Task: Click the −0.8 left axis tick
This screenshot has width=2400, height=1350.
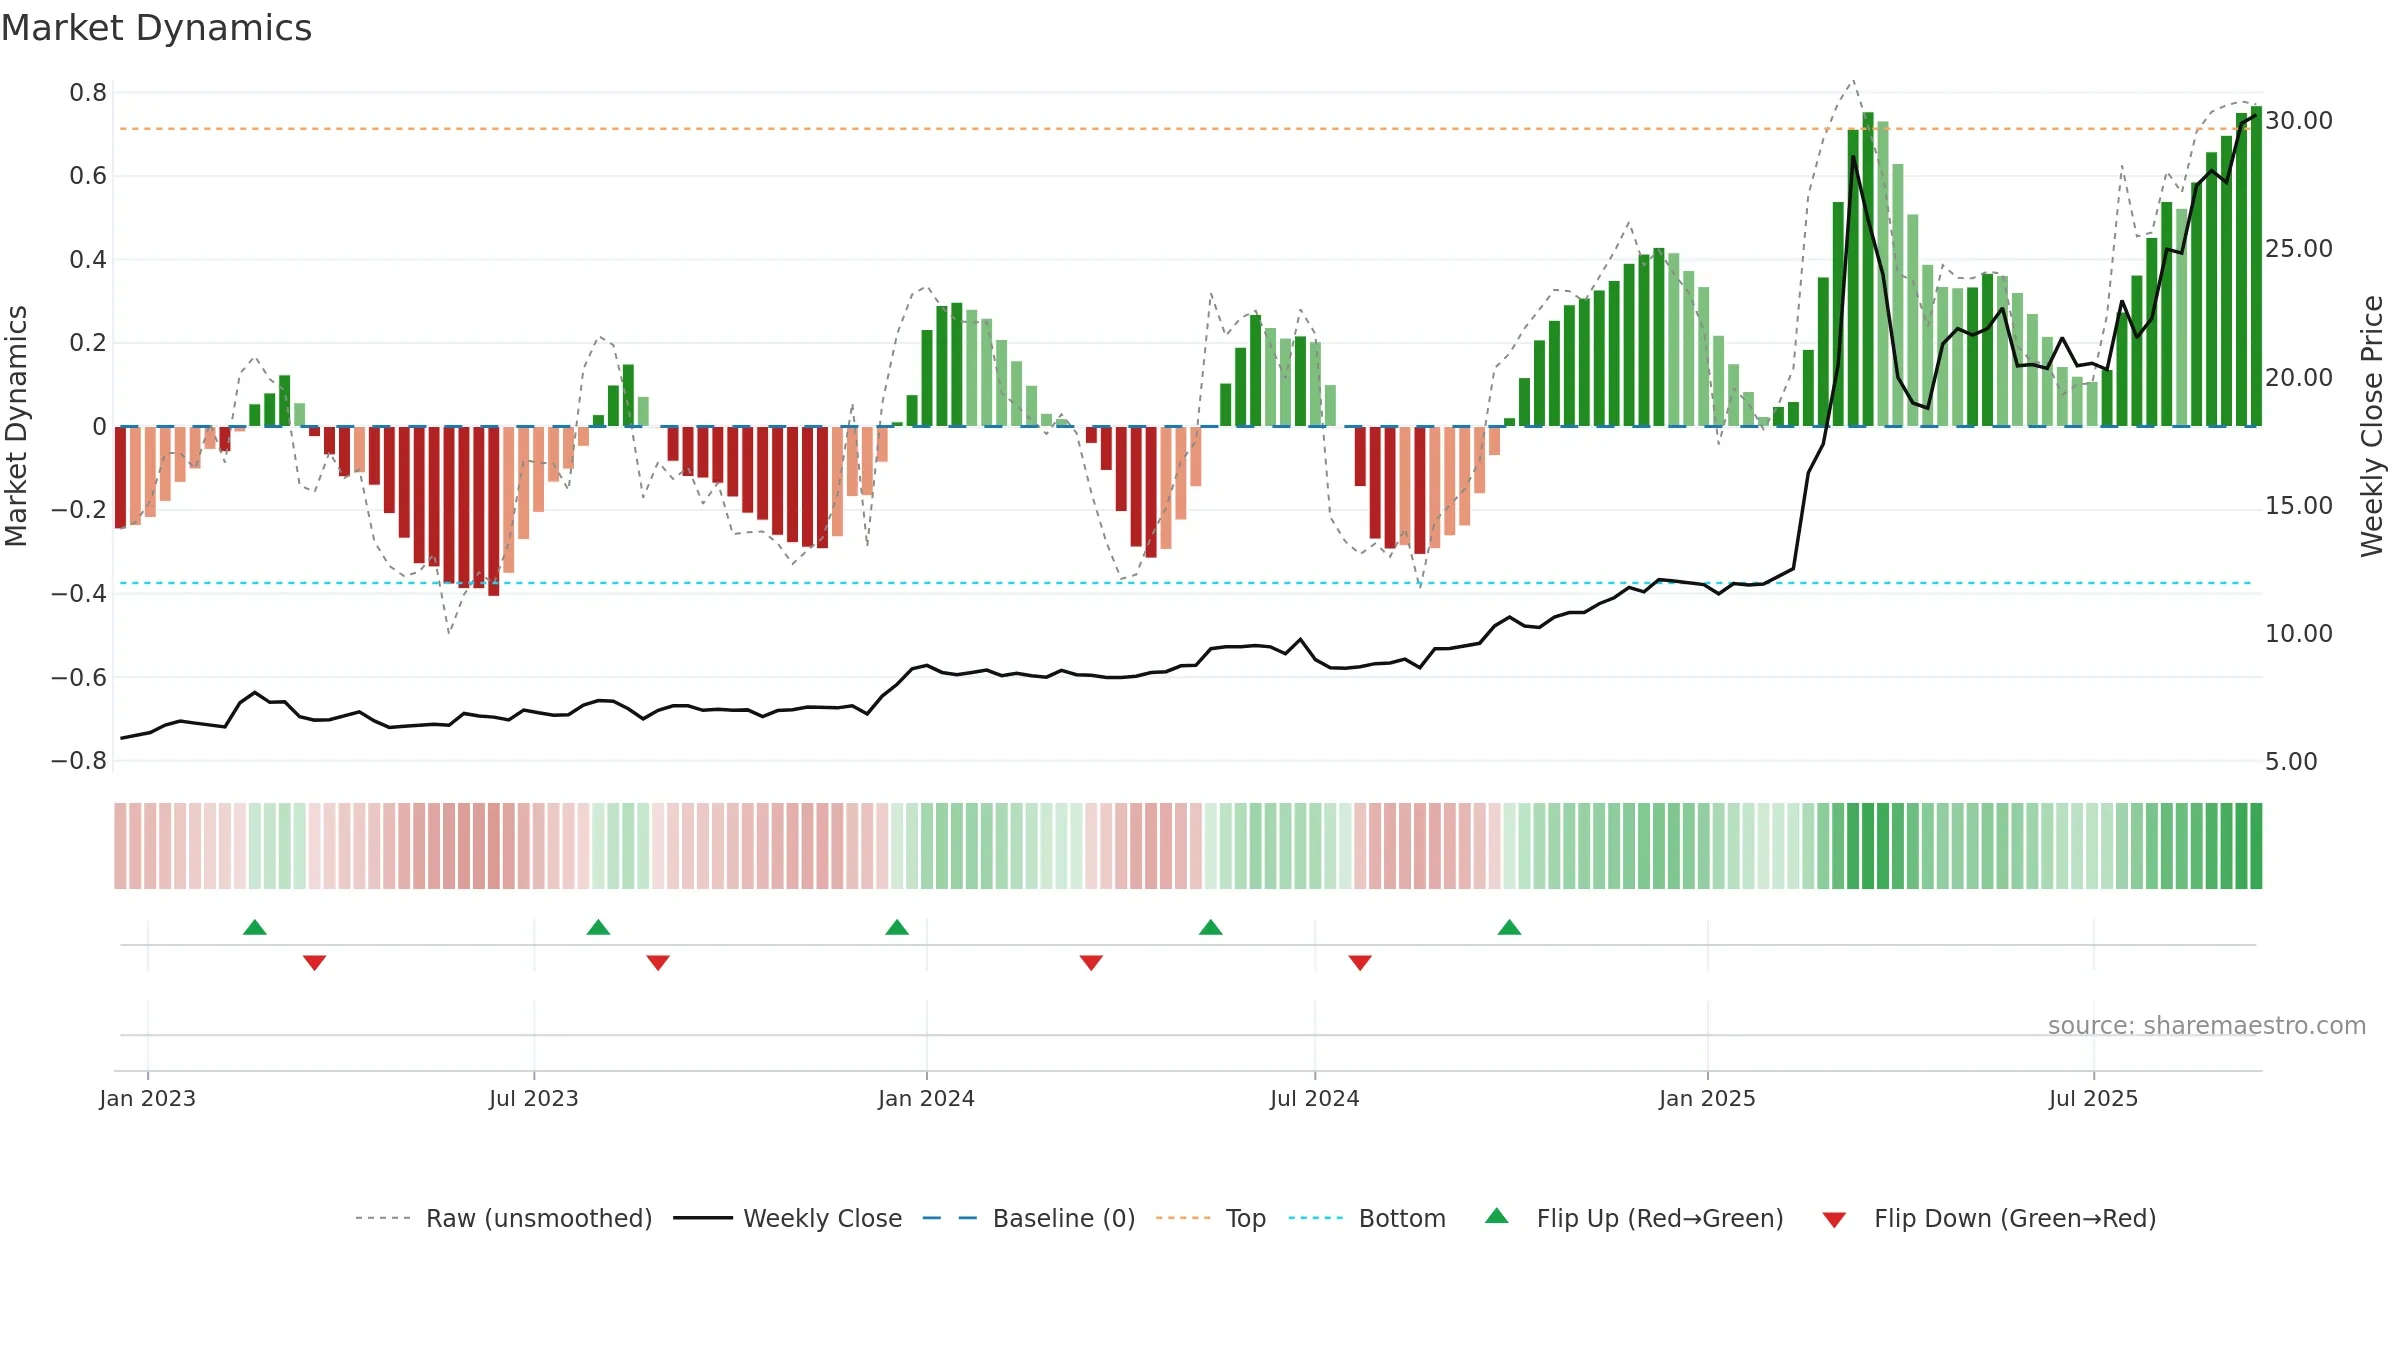Action: (79, 761)
